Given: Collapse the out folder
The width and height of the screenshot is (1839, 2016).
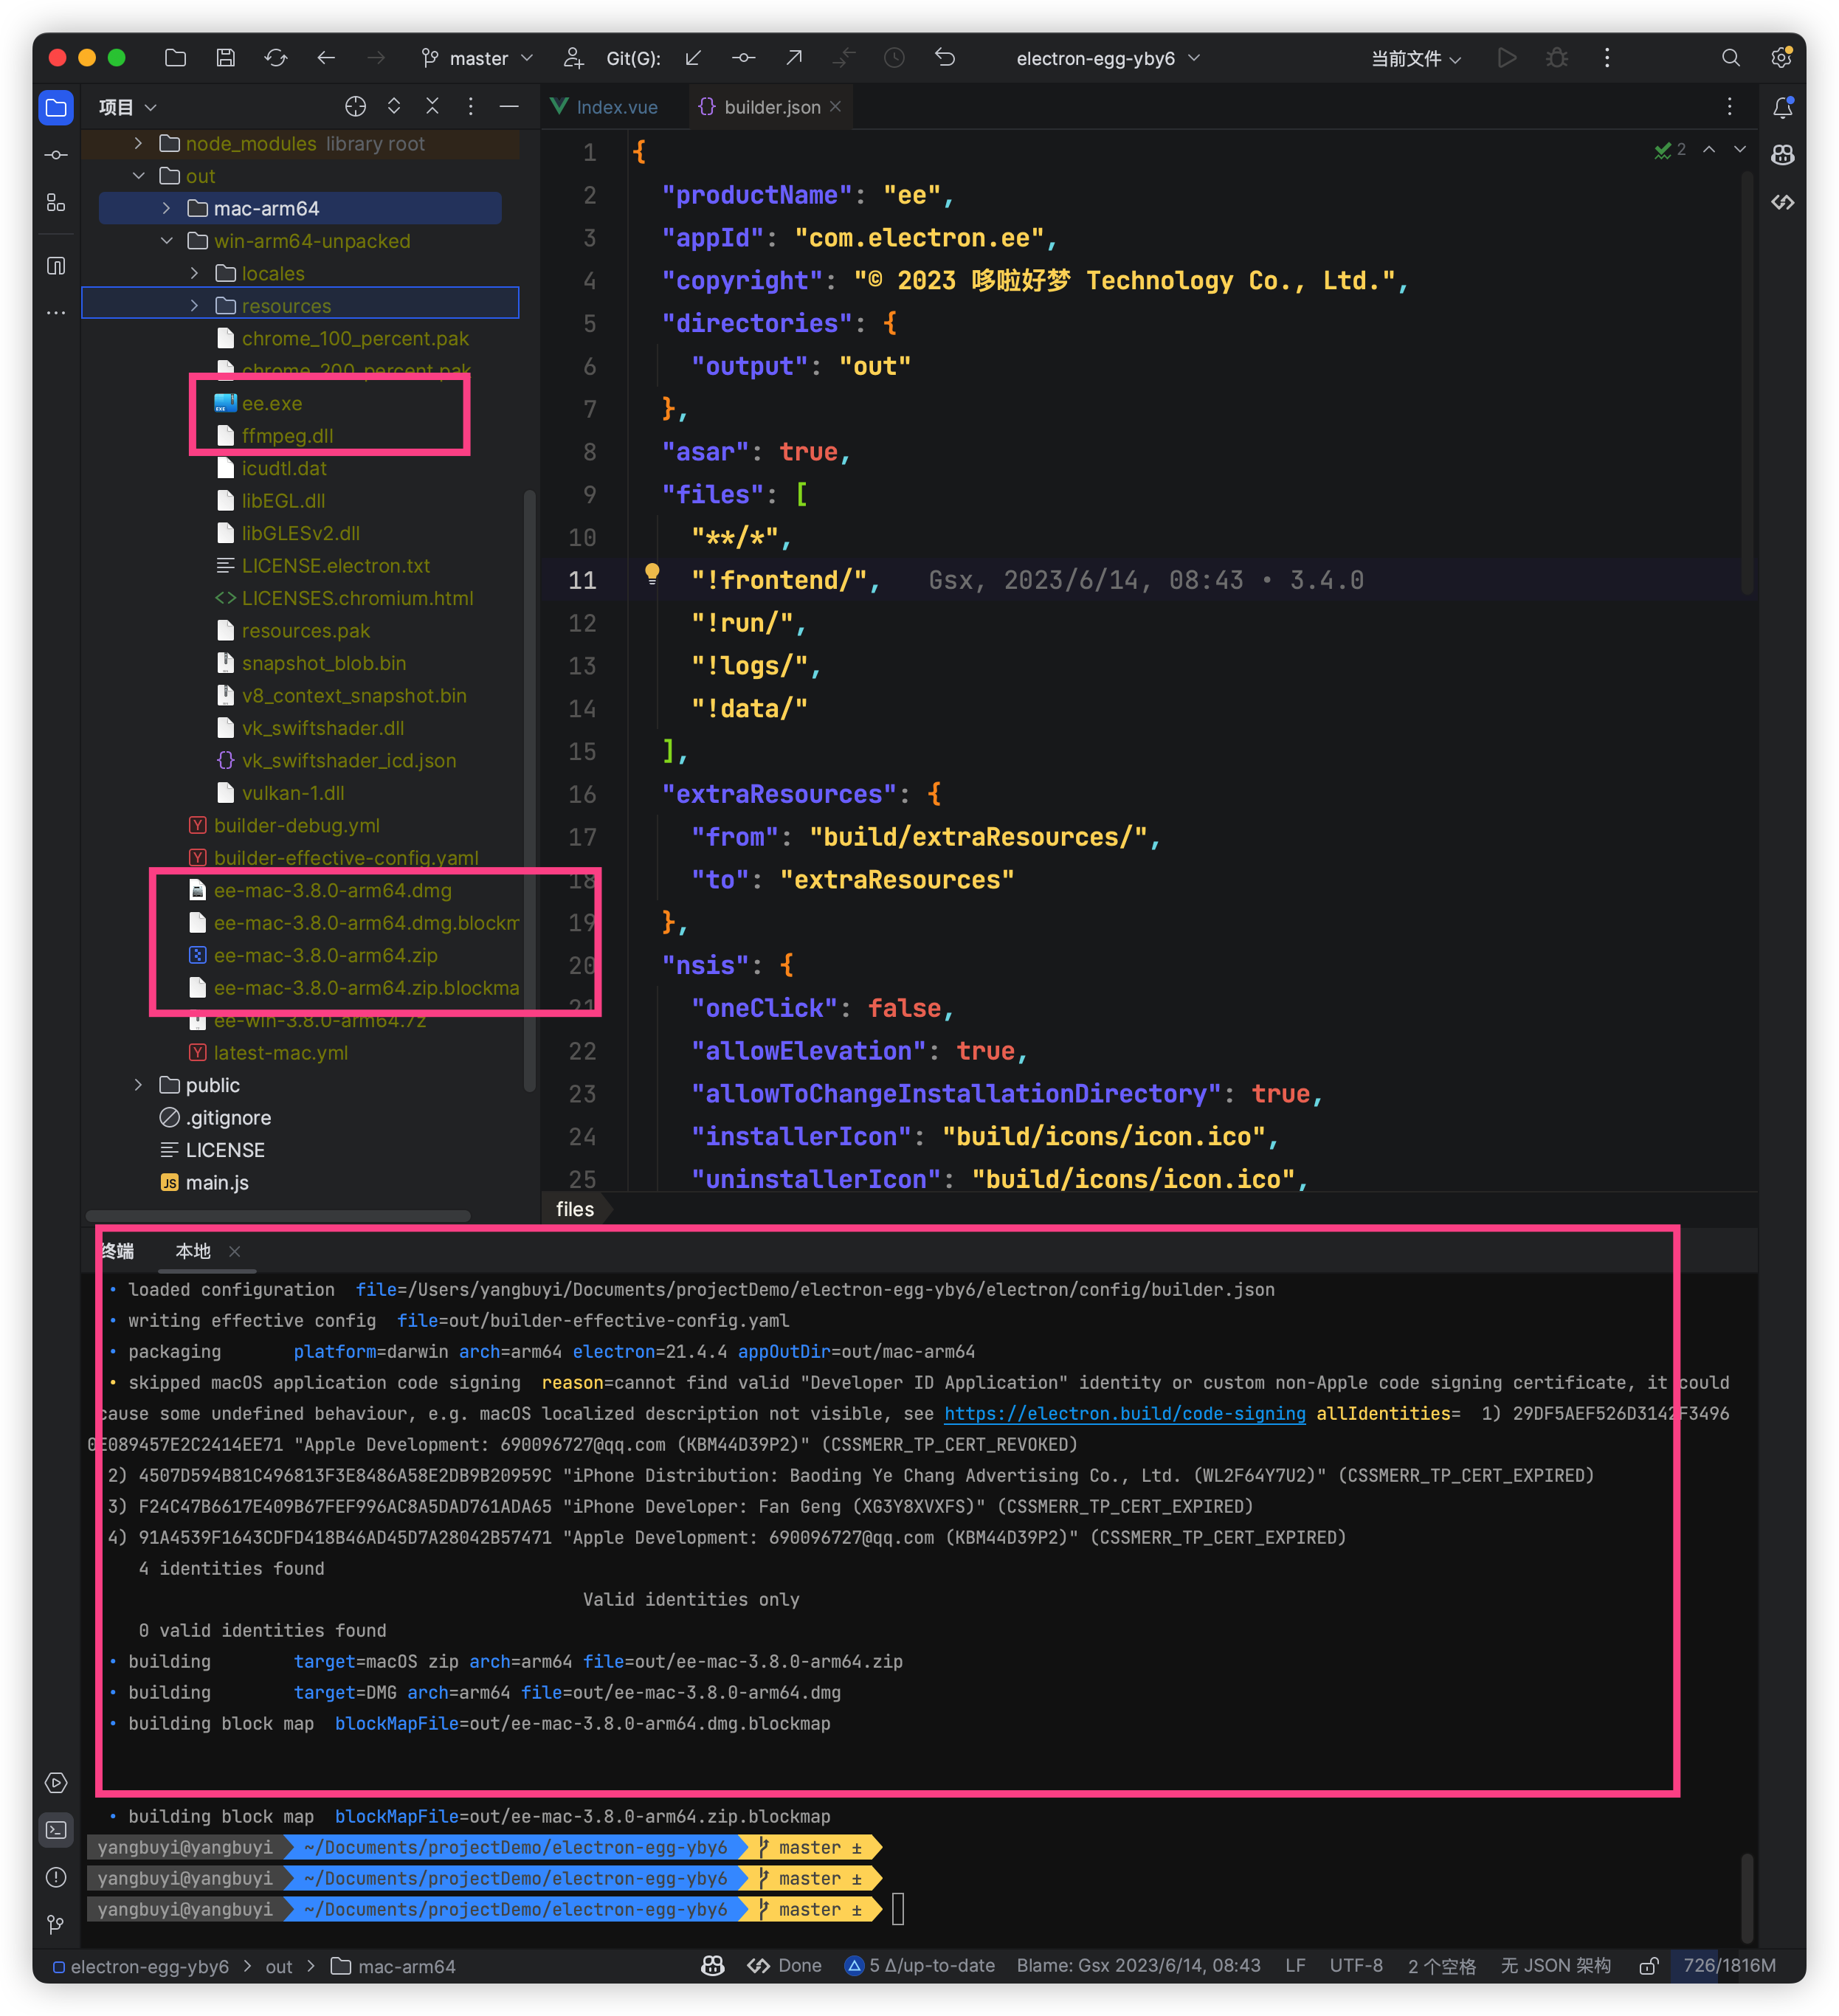Looking at the screenshot, I should pyautogui.click(x=138, y=176).
